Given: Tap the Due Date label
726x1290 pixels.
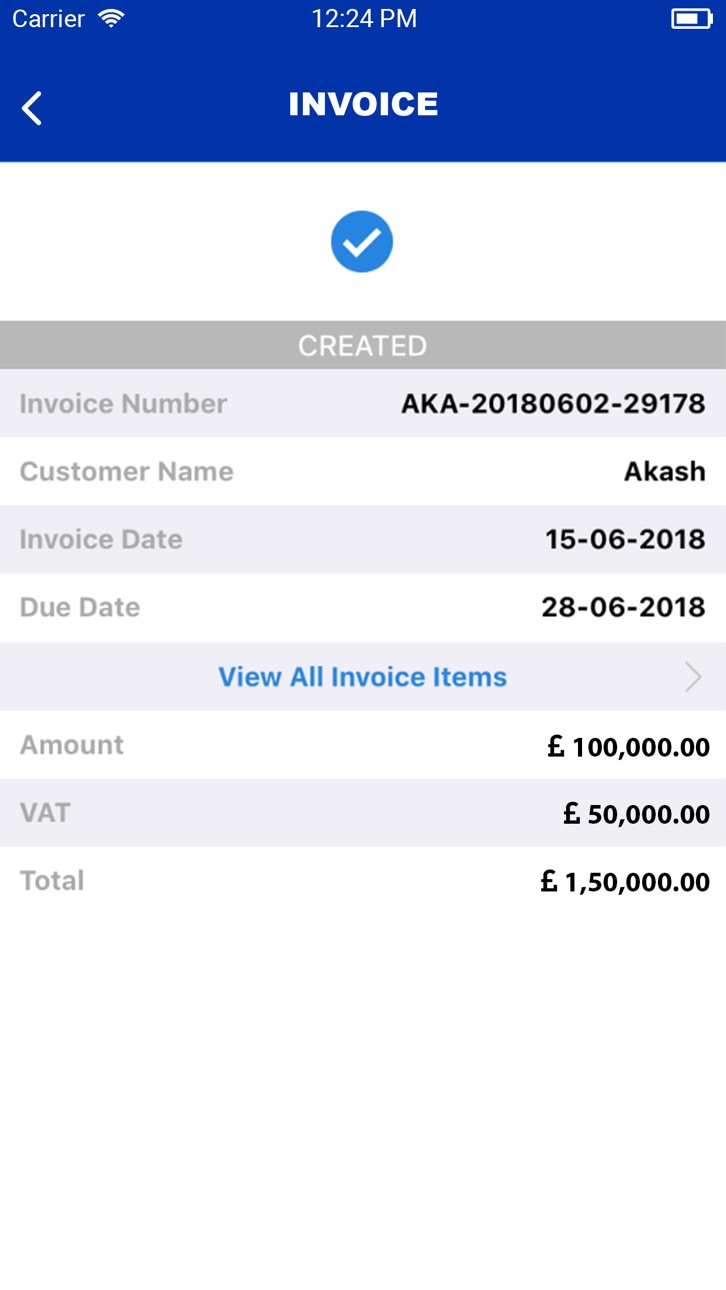Looking at the screenshot, I should coord(80,608).
